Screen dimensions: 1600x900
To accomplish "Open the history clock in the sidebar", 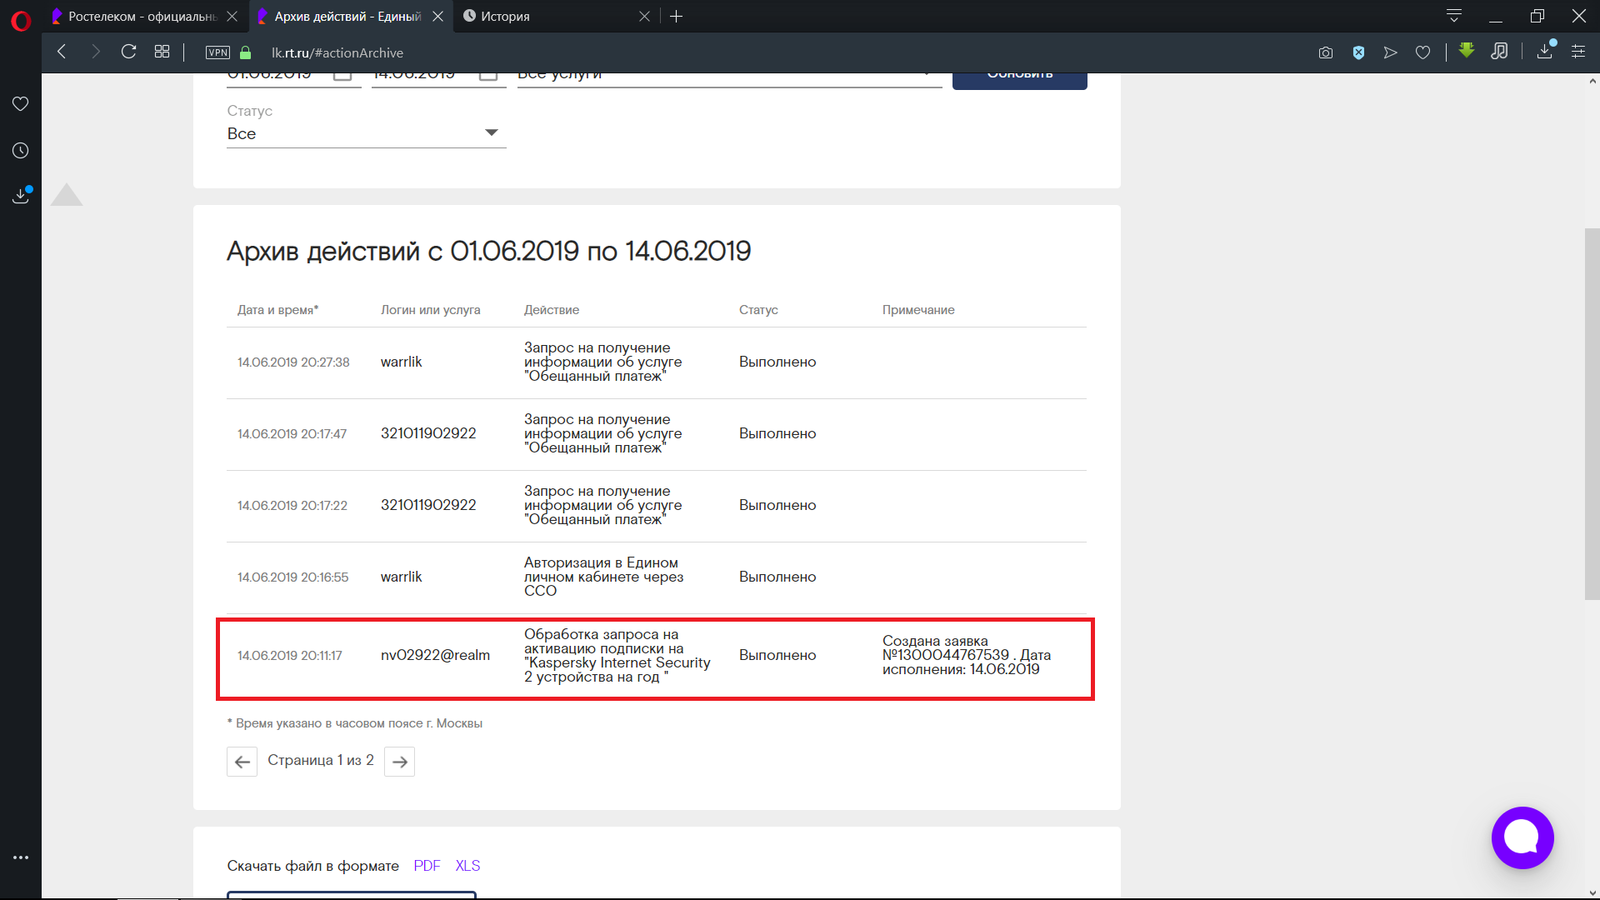I will tap(20, 150).
